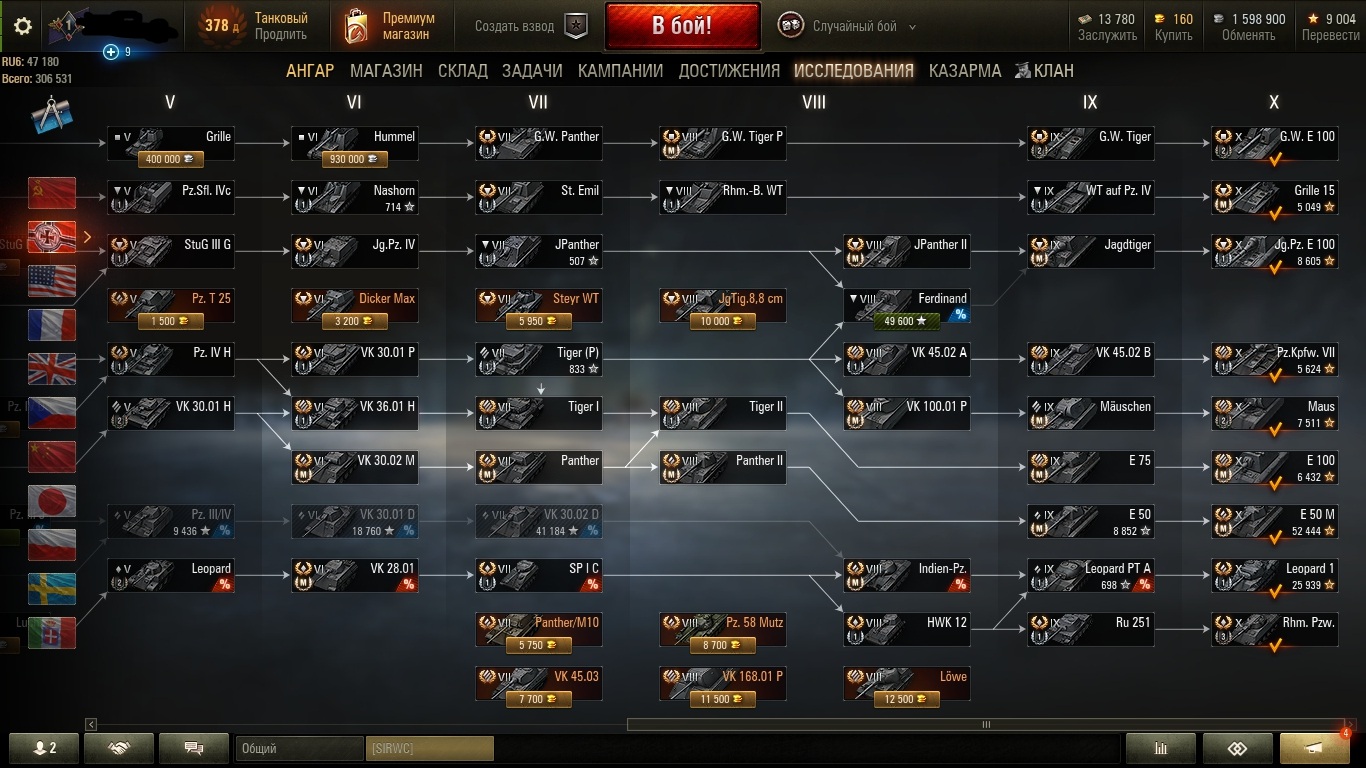Screen dimensions: 1366x768
Task: Expand the selected nation arrow chevron
Action: [x=88, y=237]
